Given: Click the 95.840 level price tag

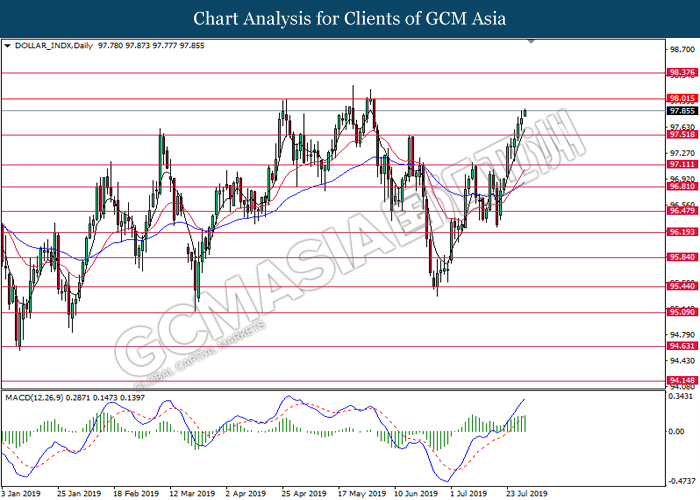Looking at the screenshot, I should coord(681,258).
